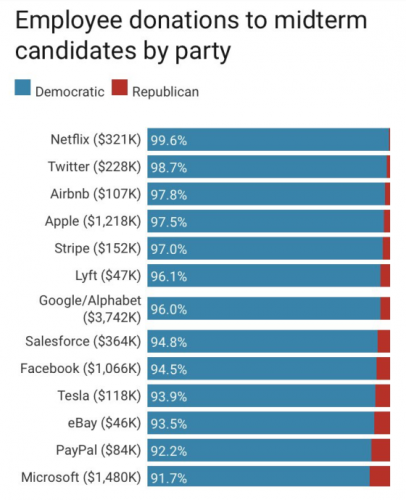The width and height of the screenshot is (406, 500).
Task: Click Facebook's red Republican bar segment
Action: (x=383, y=369)
